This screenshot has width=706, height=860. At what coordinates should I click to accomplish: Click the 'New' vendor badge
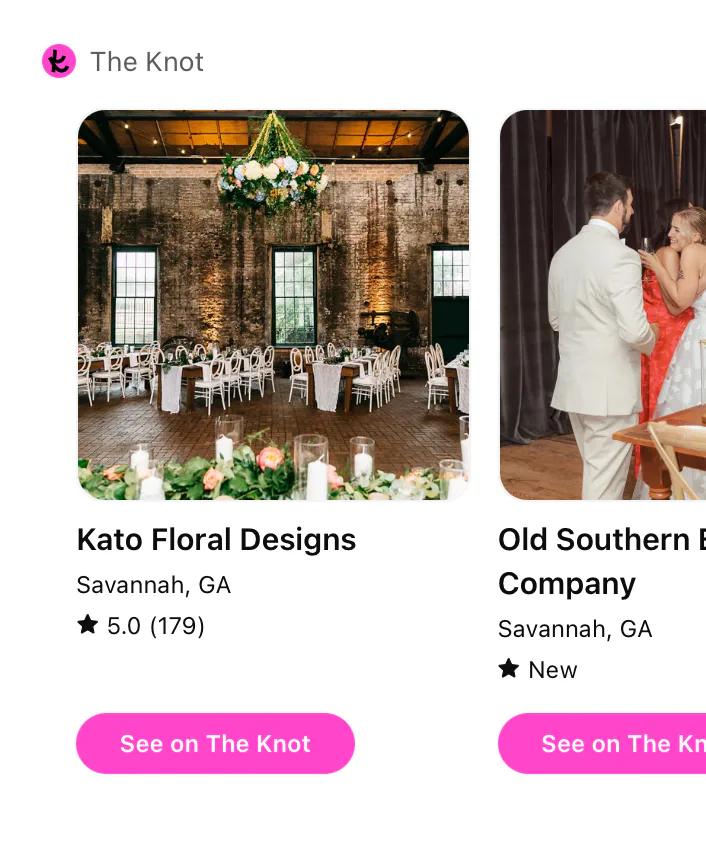[x=552, y=669]
